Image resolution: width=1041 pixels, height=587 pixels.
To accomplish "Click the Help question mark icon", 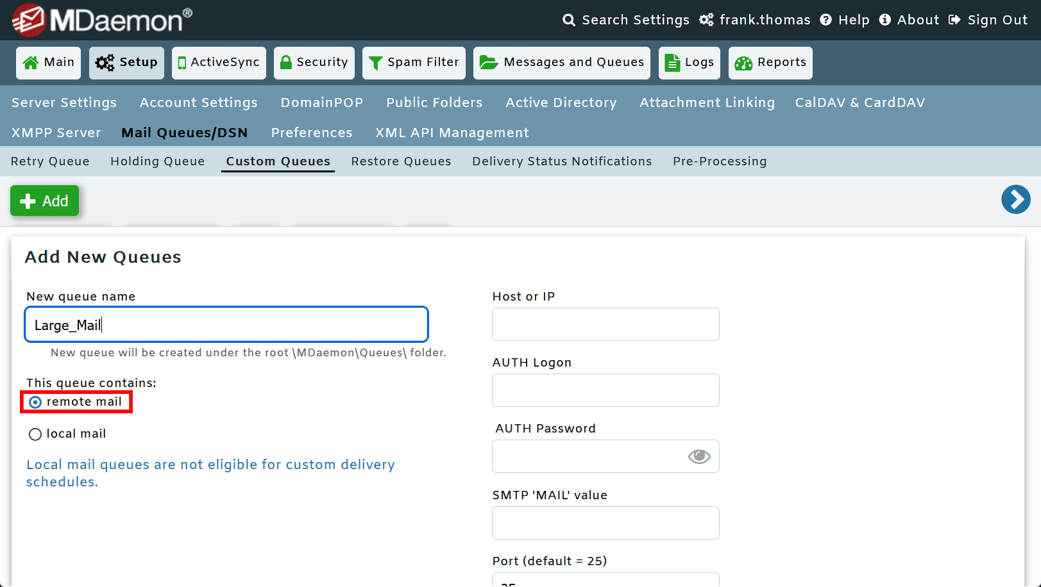I will coord(827,19).
